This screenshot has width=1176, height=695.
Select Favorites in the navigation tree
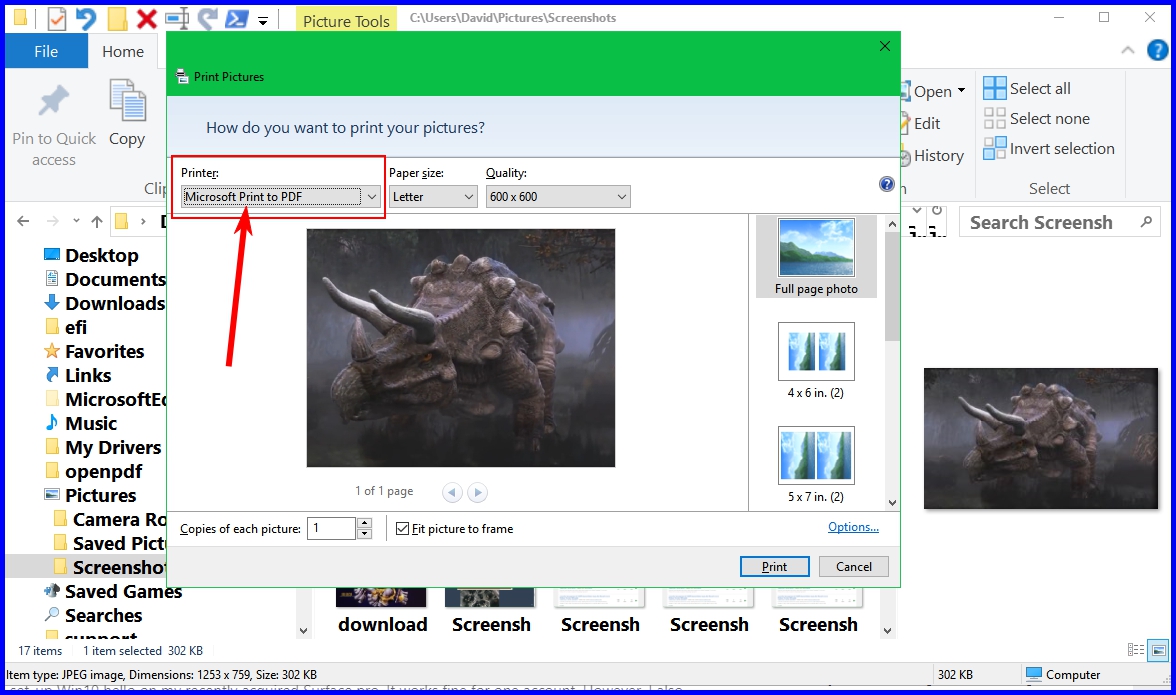pyautogui.click(x=94, y=351)
